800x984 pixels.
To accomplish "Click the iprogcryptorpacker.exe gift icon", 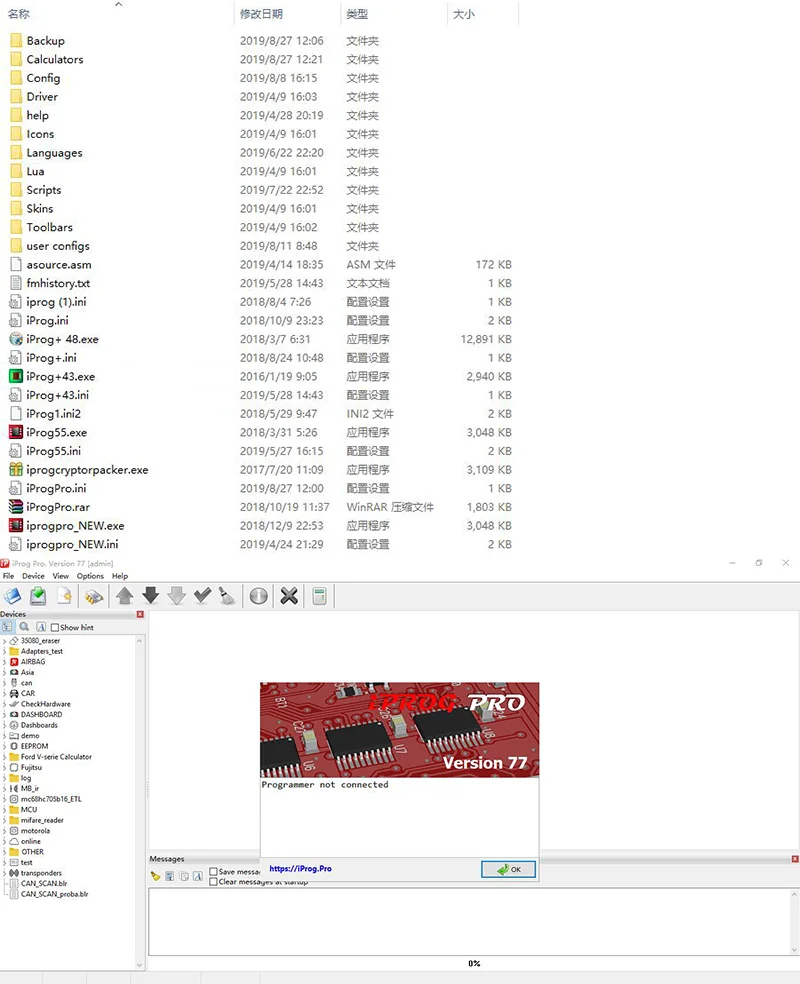I will point(16,469).
